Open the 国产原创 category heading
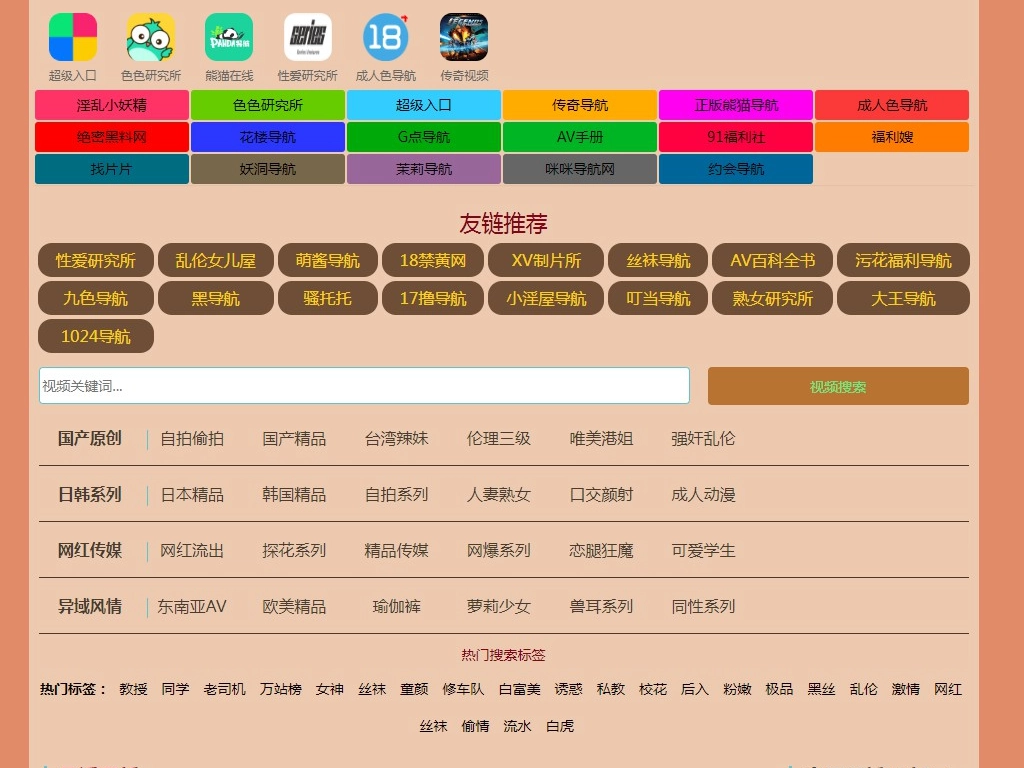1024x768 pixels. coord(90,438)
